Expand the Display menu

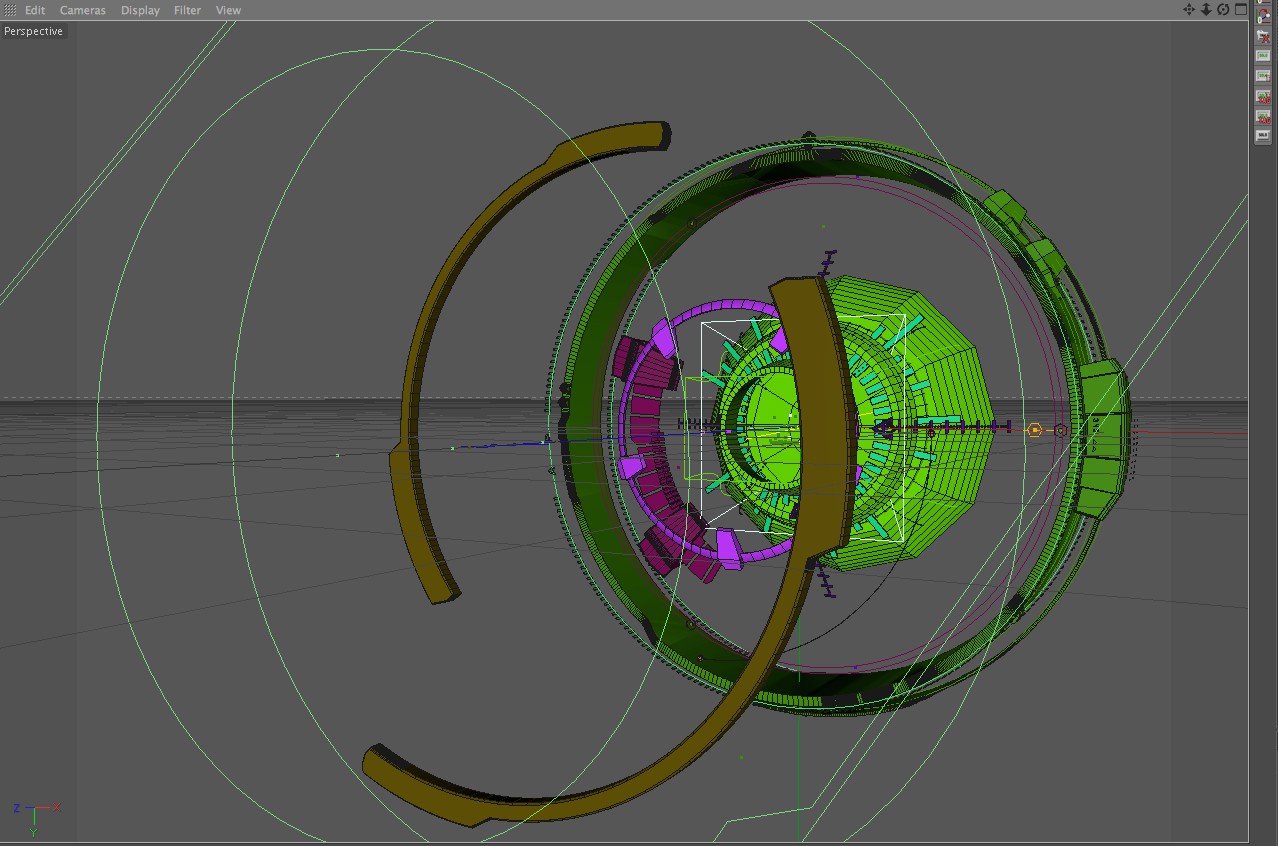coord(140,10)
